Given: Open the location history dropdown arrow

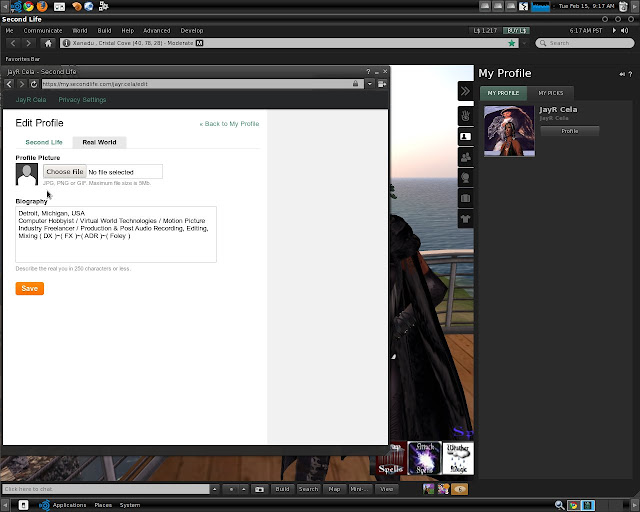Looking at the screenshot, I should click(x=524, y=43).
